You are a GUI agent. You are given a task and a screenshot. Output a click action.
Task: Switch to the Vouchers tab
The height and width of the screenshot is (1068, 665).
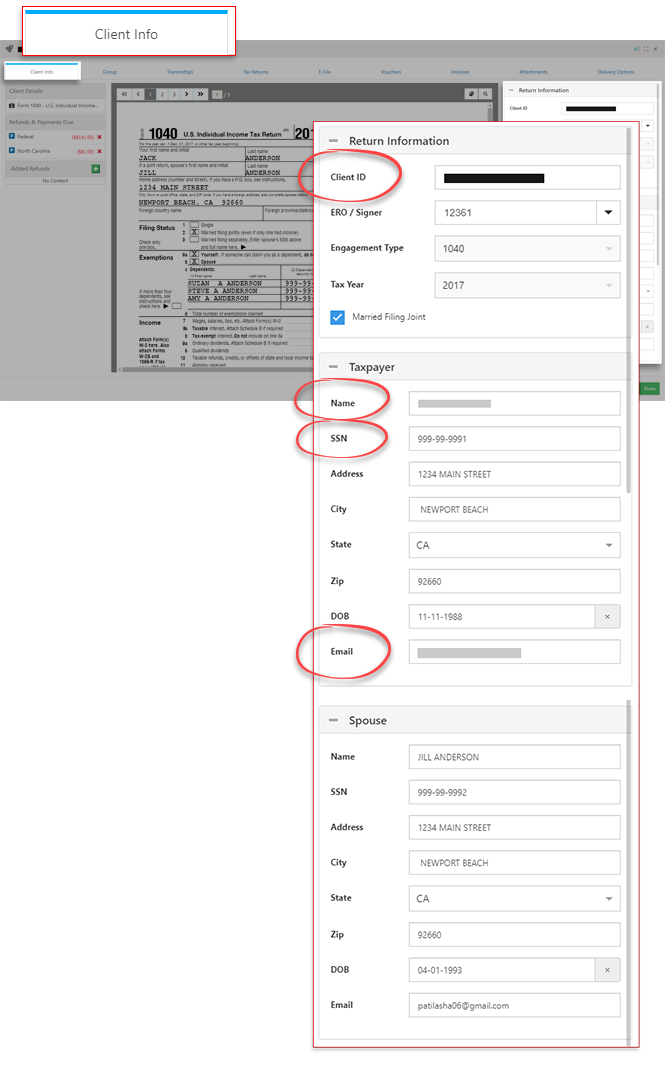(391, 72)
